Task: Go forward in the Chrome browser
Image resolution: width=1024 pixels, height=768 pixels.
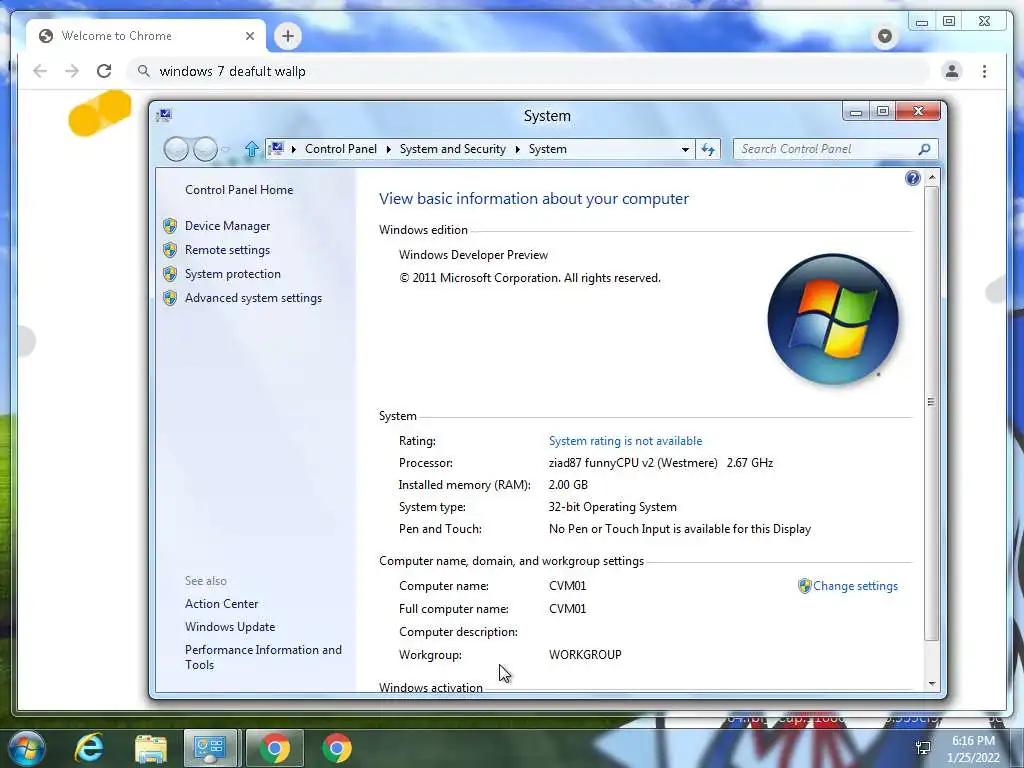Action: [72, 71]
